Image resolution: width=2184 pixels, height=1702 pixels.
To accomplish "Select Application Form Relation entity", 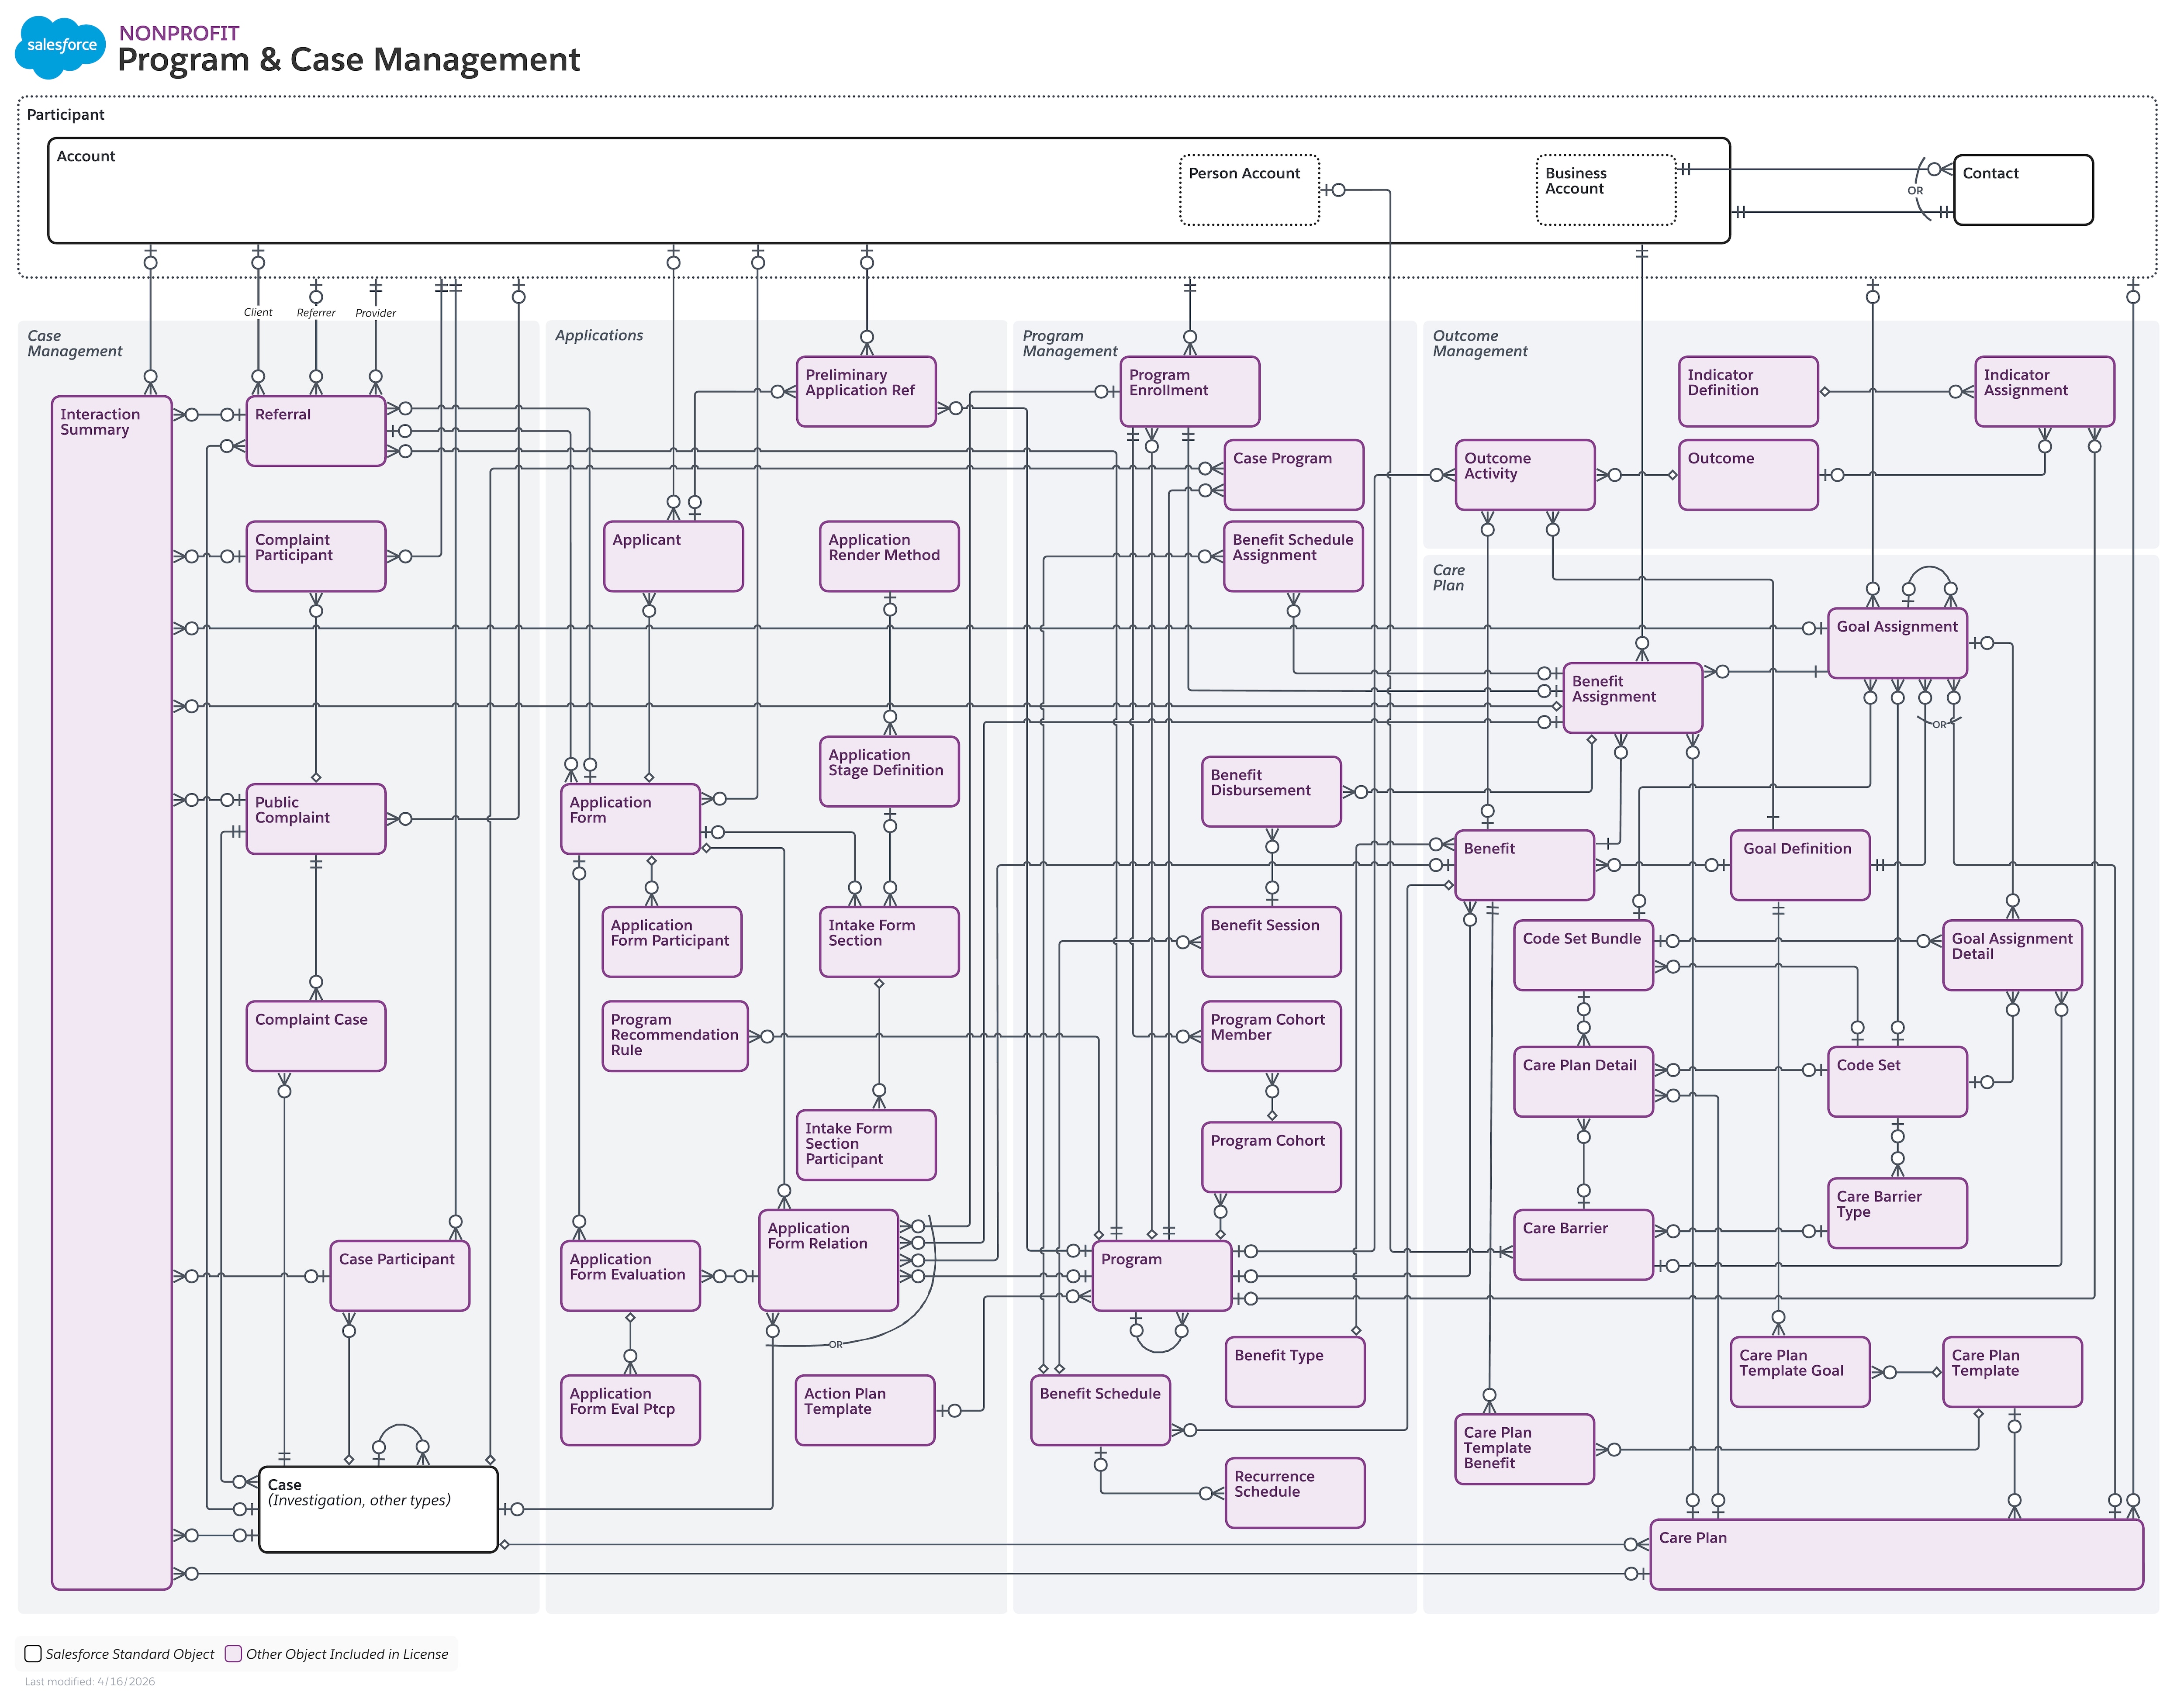I will tap(829, 1261).
